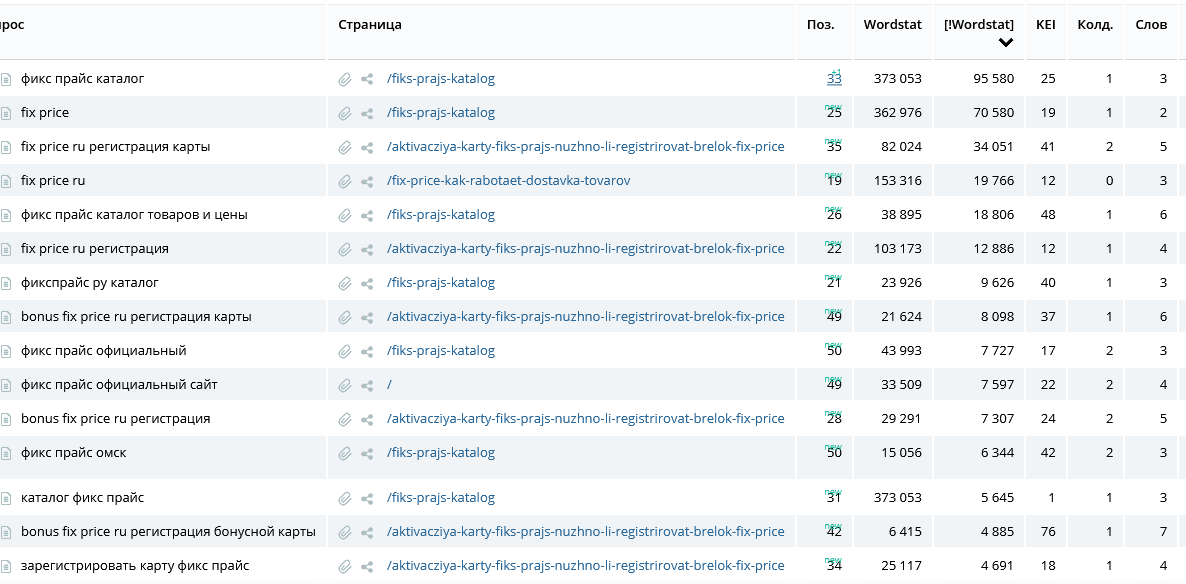Open position 33 link in first row

click(x=834, y=79)
